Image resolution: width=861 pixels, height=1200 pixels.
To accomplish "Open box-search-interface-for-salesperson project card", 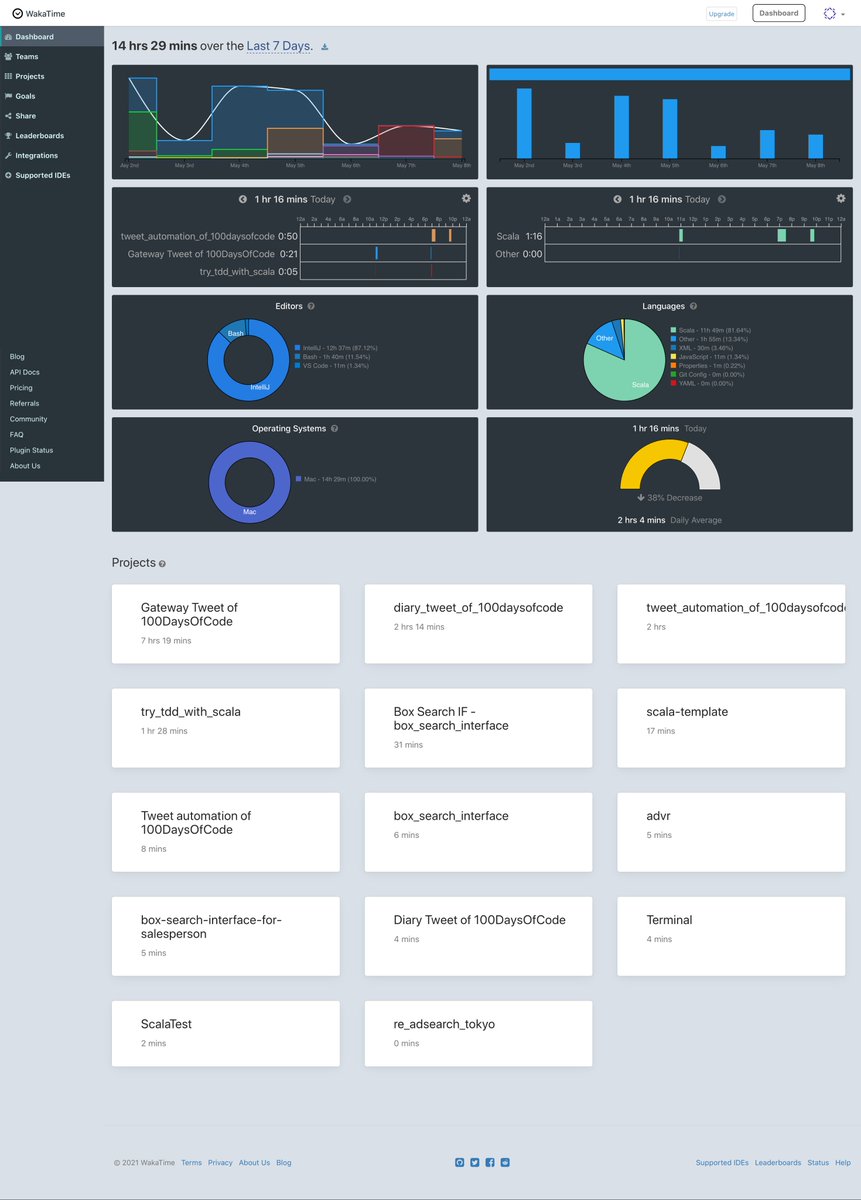I will tap(226, 936).
